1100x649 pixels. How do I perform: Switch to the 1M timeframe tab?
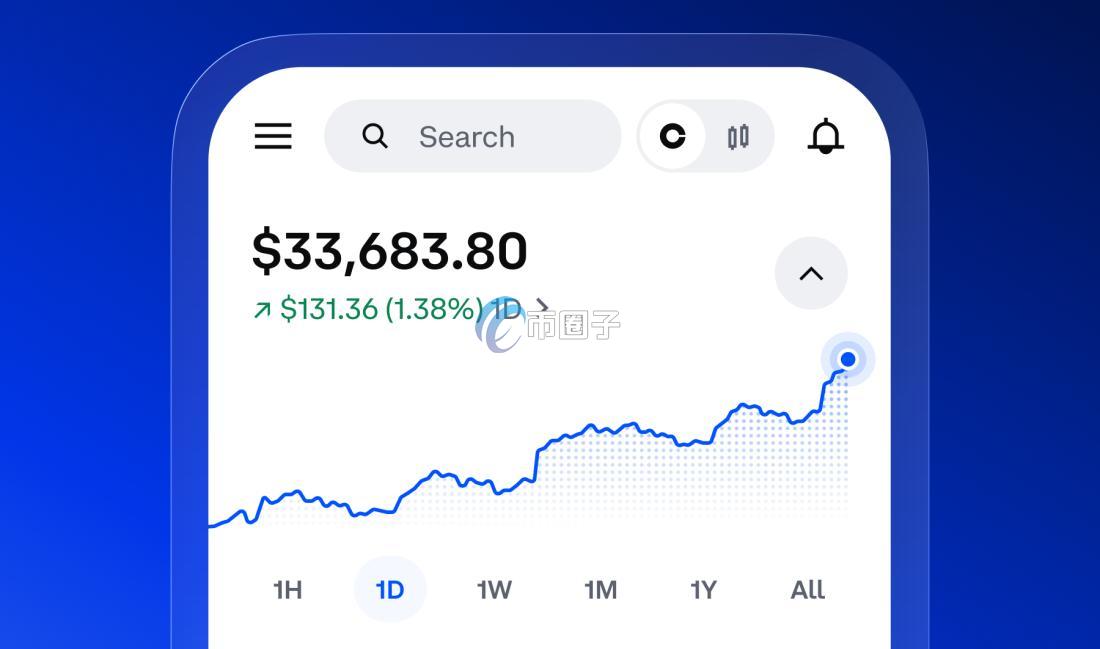(600, 590)
